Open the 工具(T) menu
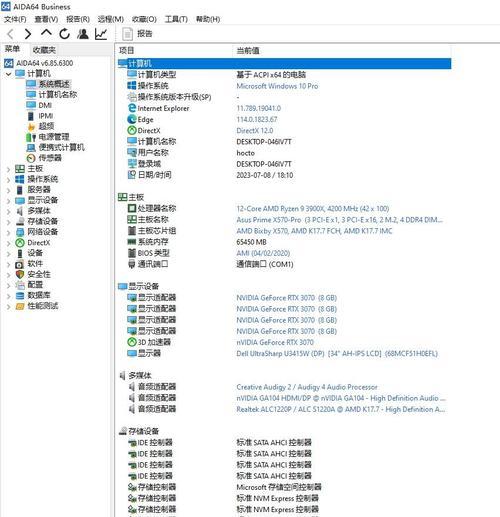Viewport: 500px width, 517px height. tap(176, 19)
